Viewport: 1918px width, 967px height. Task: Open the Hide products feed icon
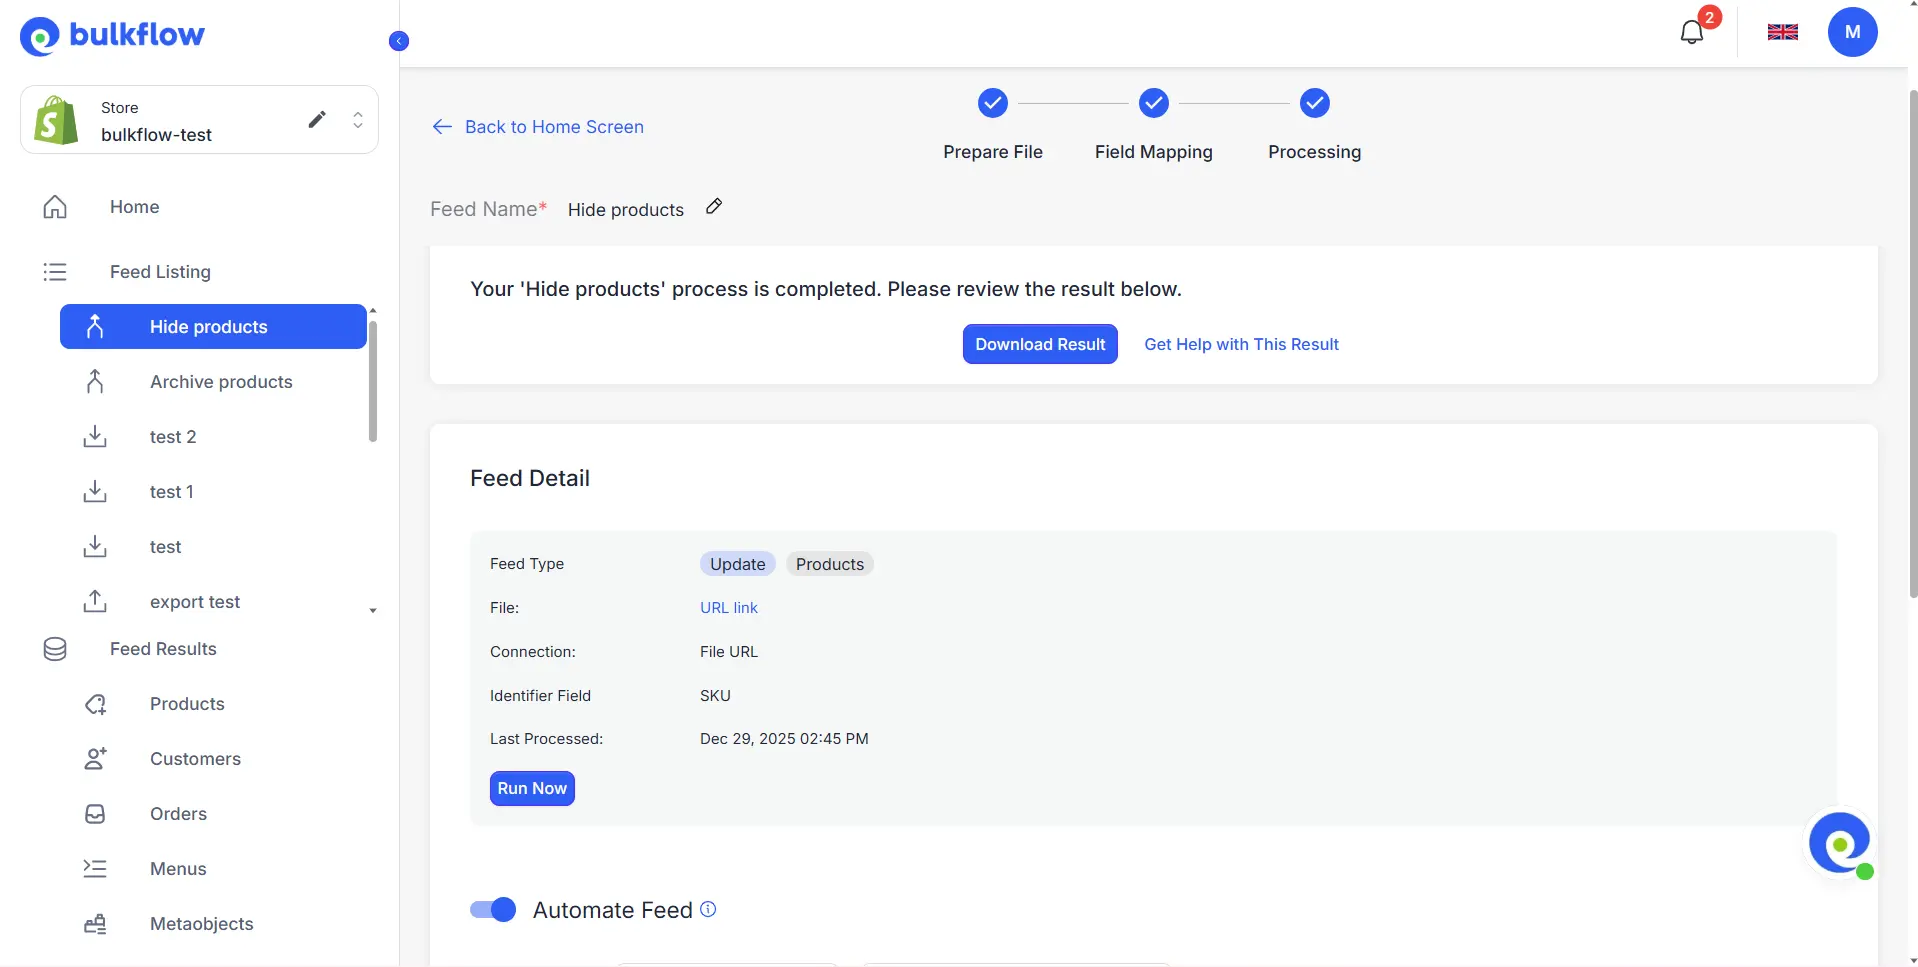tap(95, 326)
